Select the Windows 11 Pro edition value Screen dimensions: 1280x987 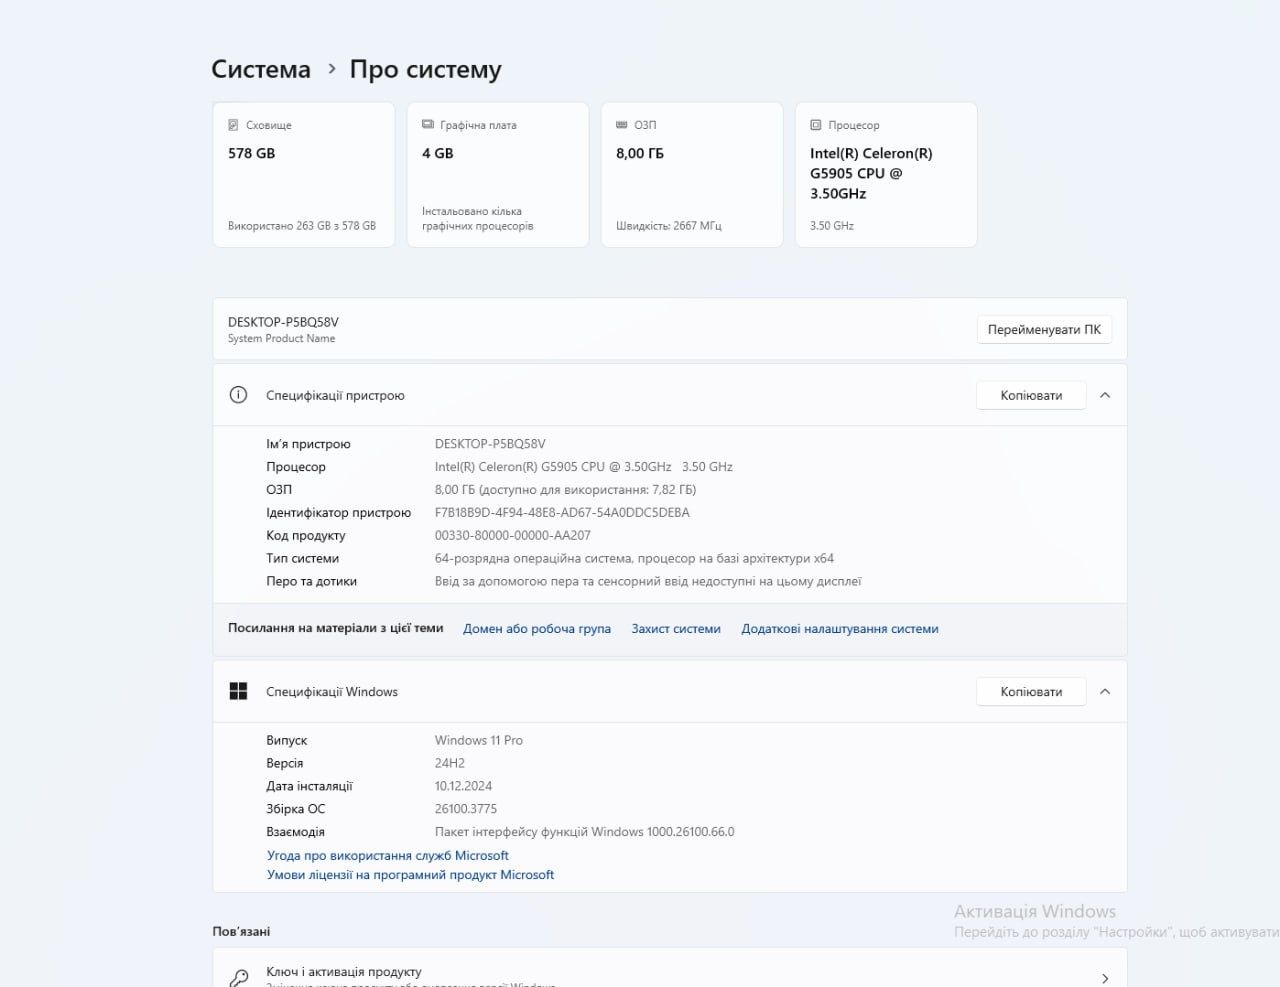tap(479, 741)
